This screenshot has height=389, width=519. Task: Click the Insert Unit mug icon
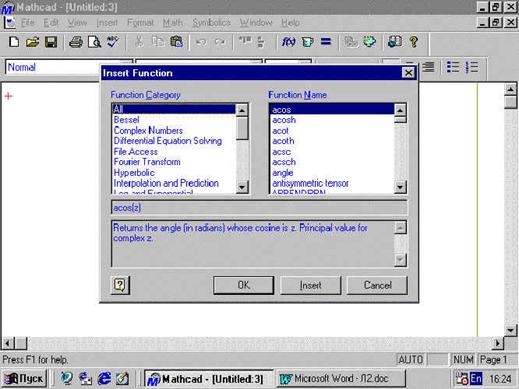[x=307, y=42]
